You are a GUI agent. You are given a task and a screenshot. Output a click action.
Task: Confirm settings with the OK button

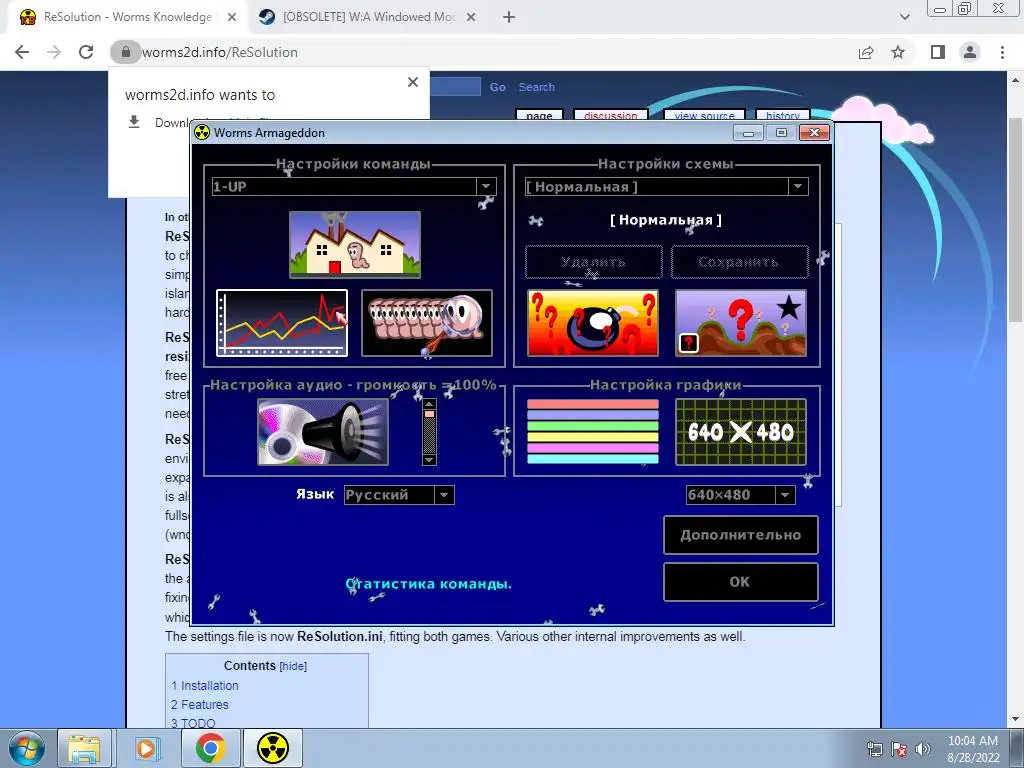tap(741, 582)
